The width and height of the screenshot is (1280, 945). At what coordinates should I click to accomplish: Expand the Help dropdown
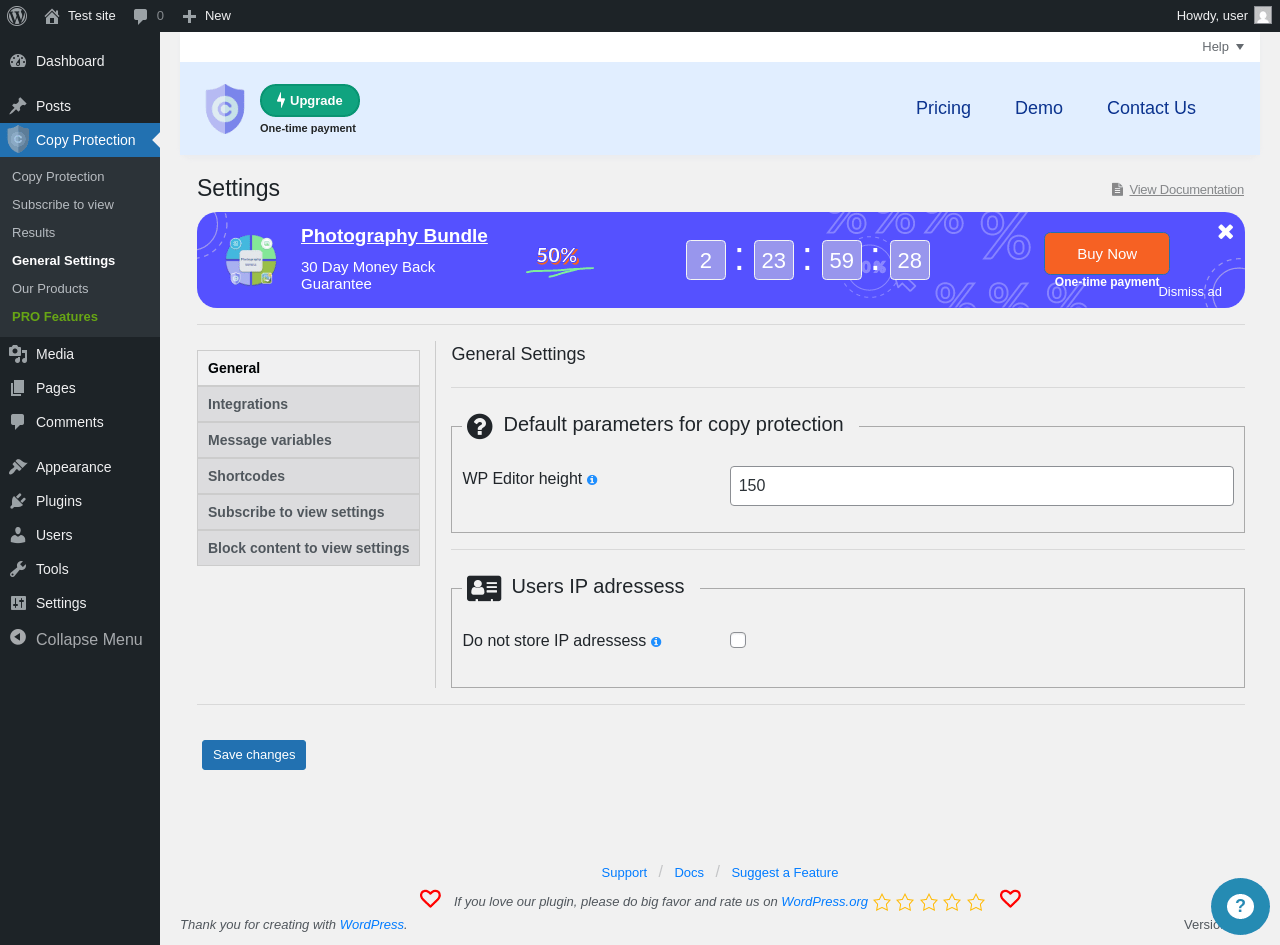pyautogui.click(x=1223, y=47)
